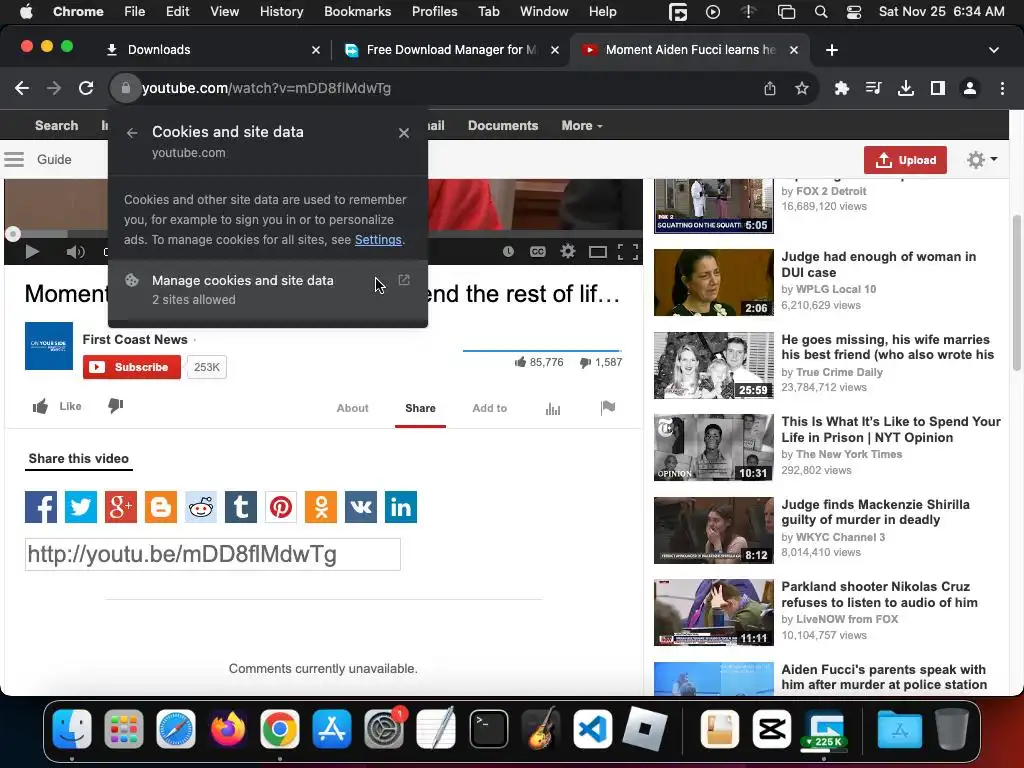Click the Watch Later clock icon
1024x768 pixels.
508,251
